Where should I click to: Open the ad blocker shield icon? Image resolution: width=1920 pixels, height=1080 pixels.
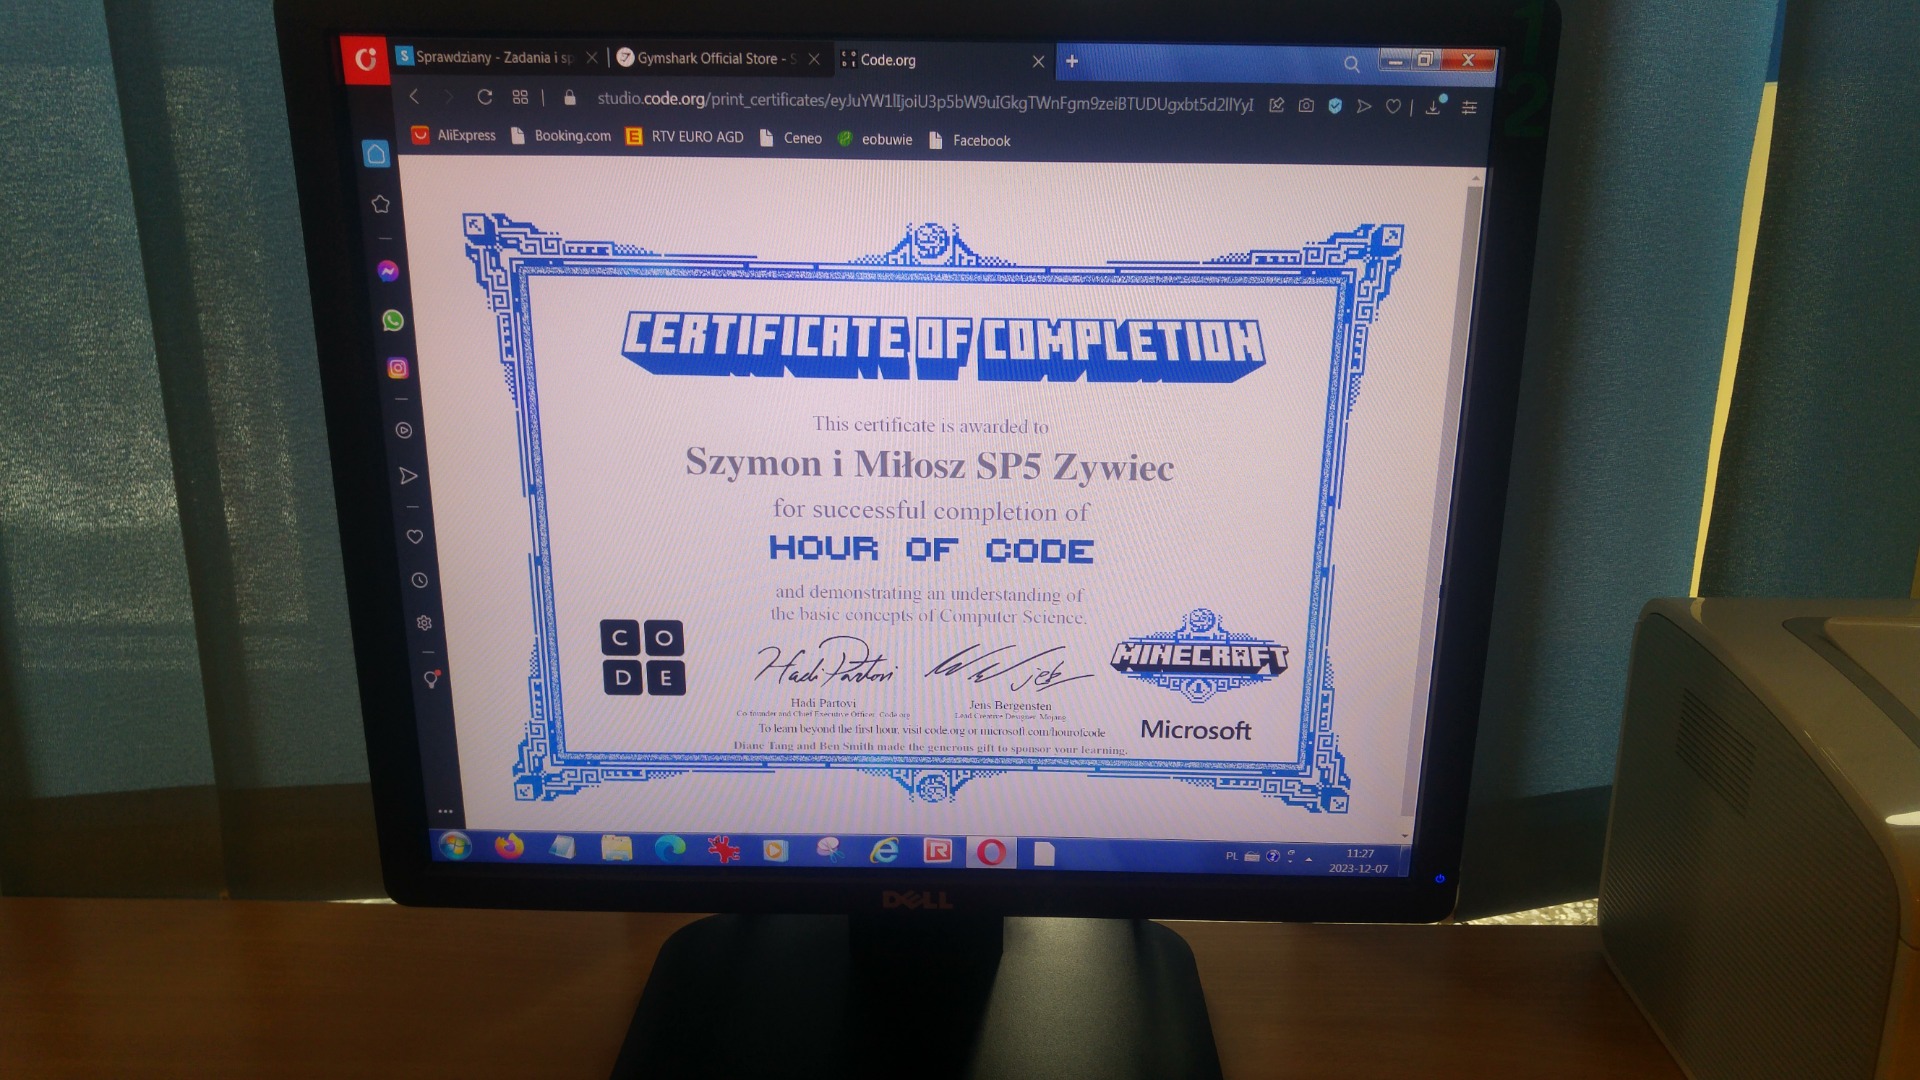click(1335, 105)
